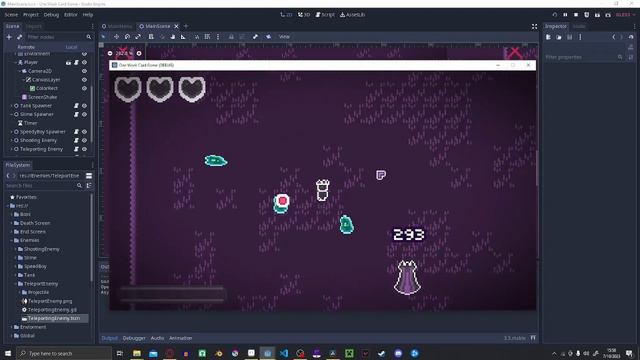Screen dimensions: 640x360
Task: Open the script attached to Tank Spawner
Action: [x=76, y=106]
